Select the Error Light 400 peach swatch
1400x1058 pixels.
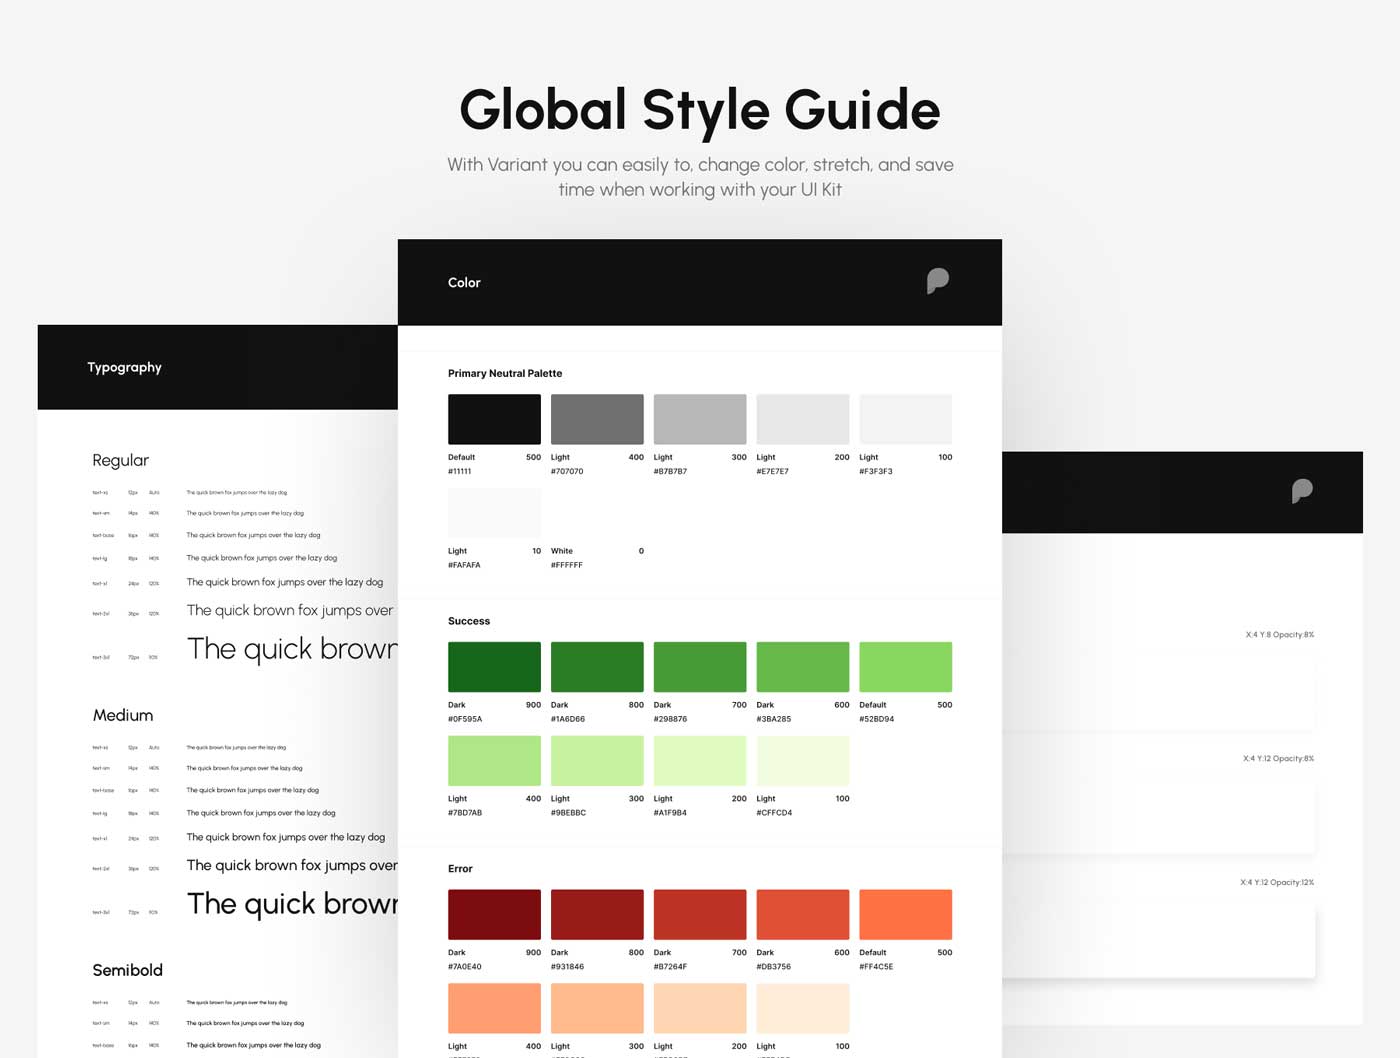tap(494, 1009)
